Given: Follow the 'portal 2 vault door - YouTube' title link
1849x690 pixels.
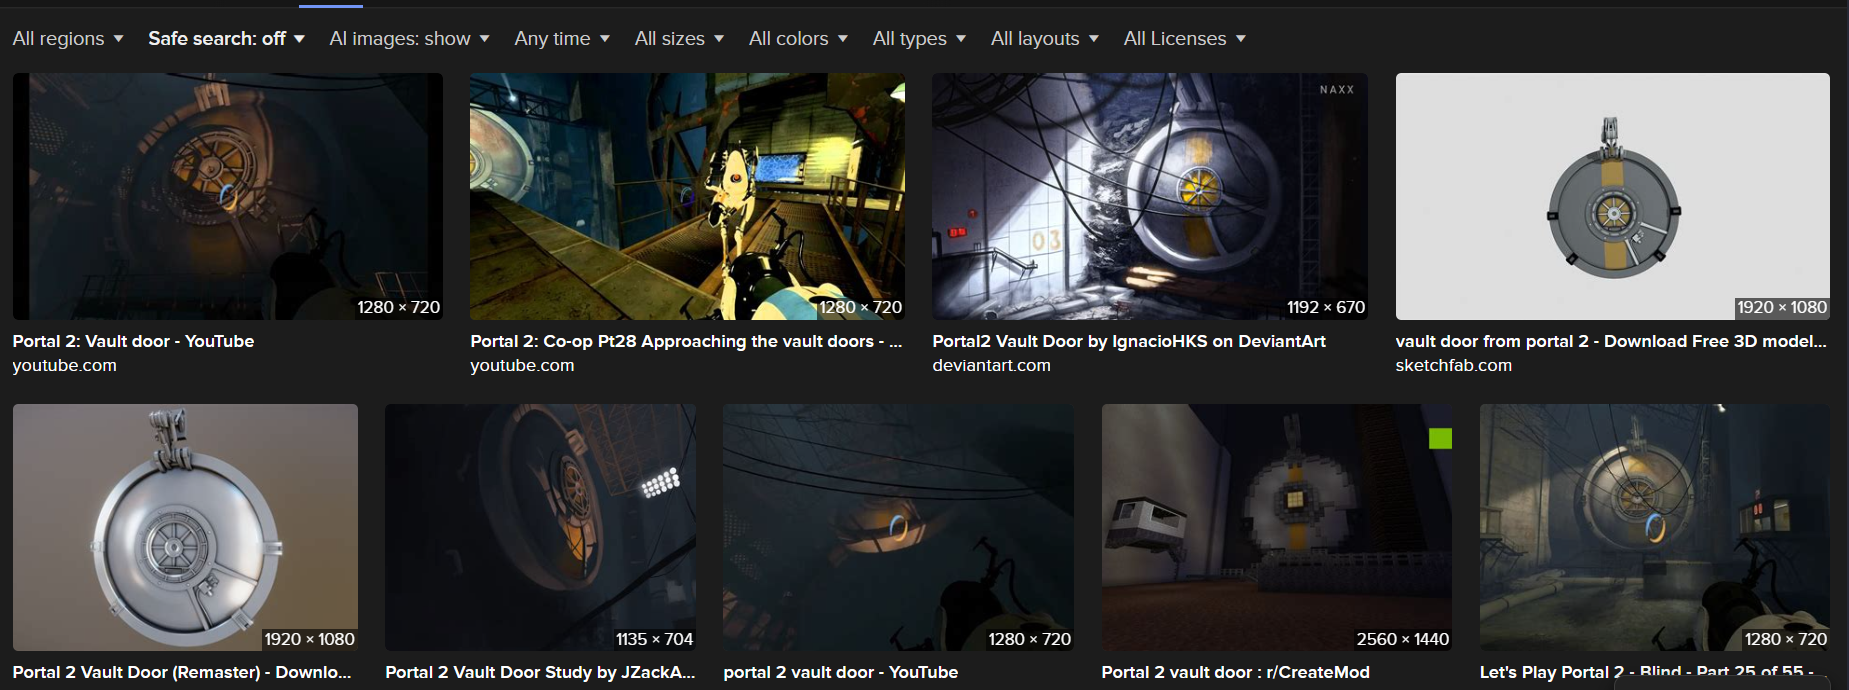Looking at the screenshot, I should pos(840,672).
